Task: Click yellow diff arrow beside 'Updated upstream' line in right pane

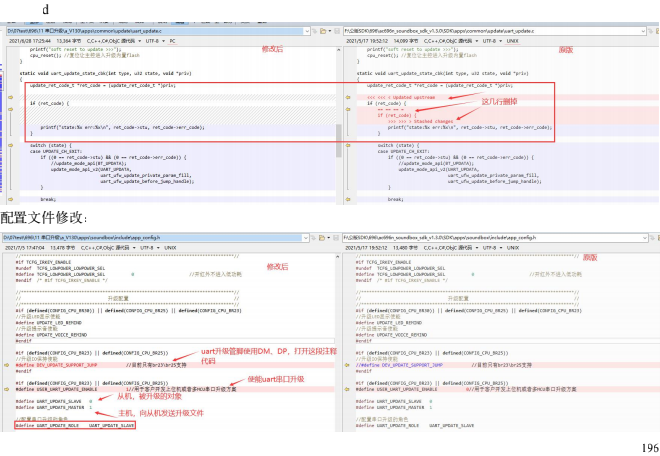Action: pyautogui.click(x=348, y=97)
